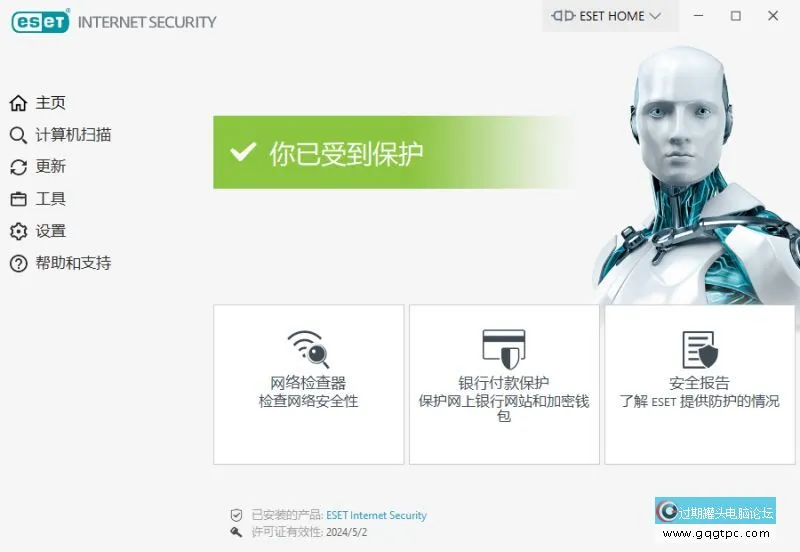Click the Wi-Fi magnifier network inspector icon
The image size is (800, 552).
(308, 349)
